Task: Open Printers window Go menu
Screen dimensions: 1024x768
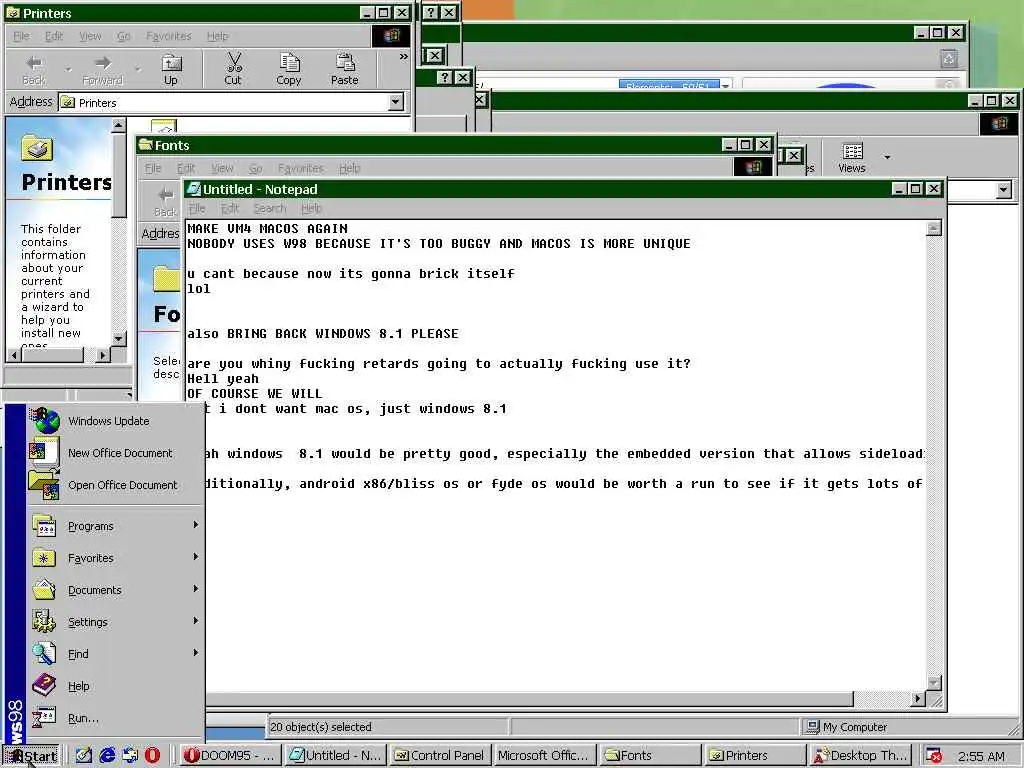Action: [x=123, y=36]
